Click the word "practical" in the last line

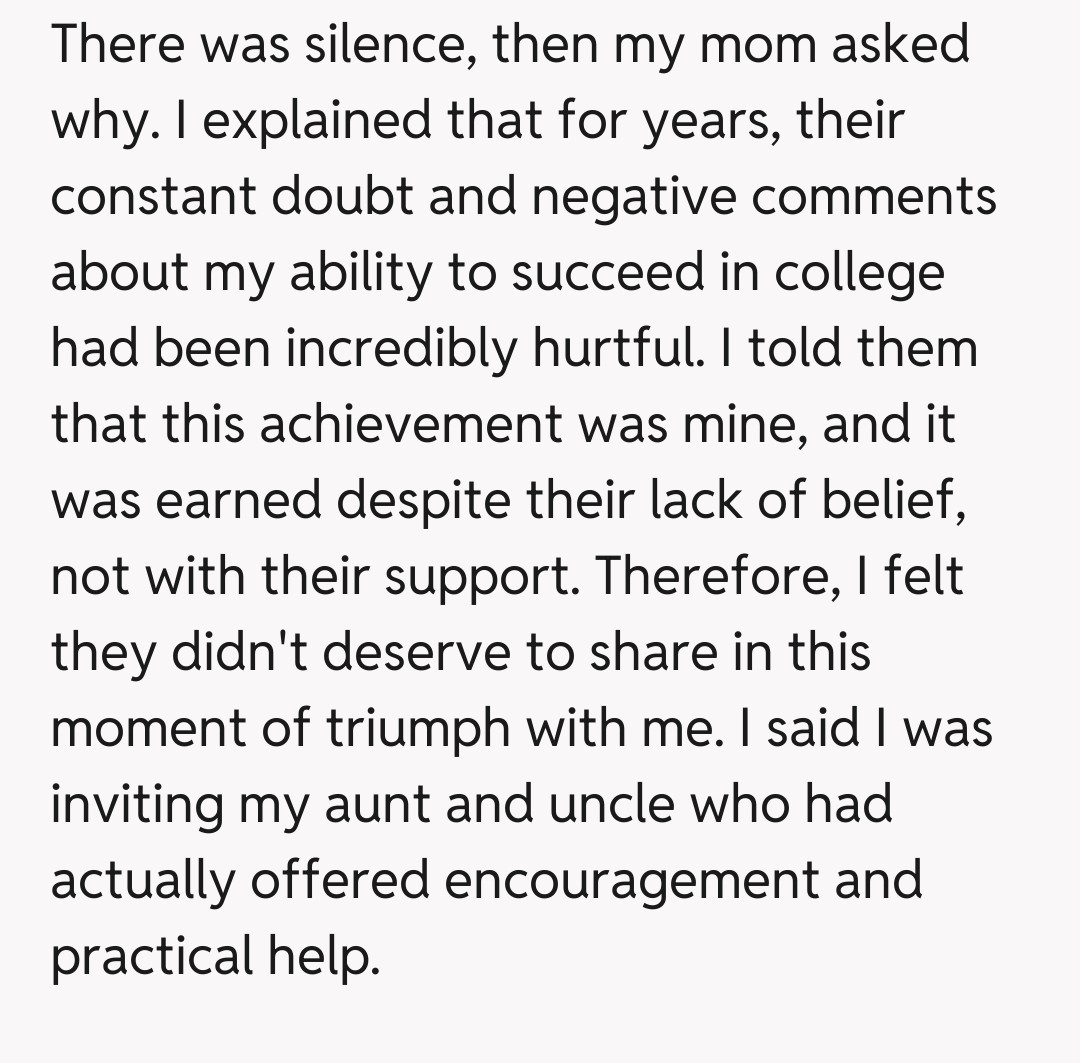point(153,956)
